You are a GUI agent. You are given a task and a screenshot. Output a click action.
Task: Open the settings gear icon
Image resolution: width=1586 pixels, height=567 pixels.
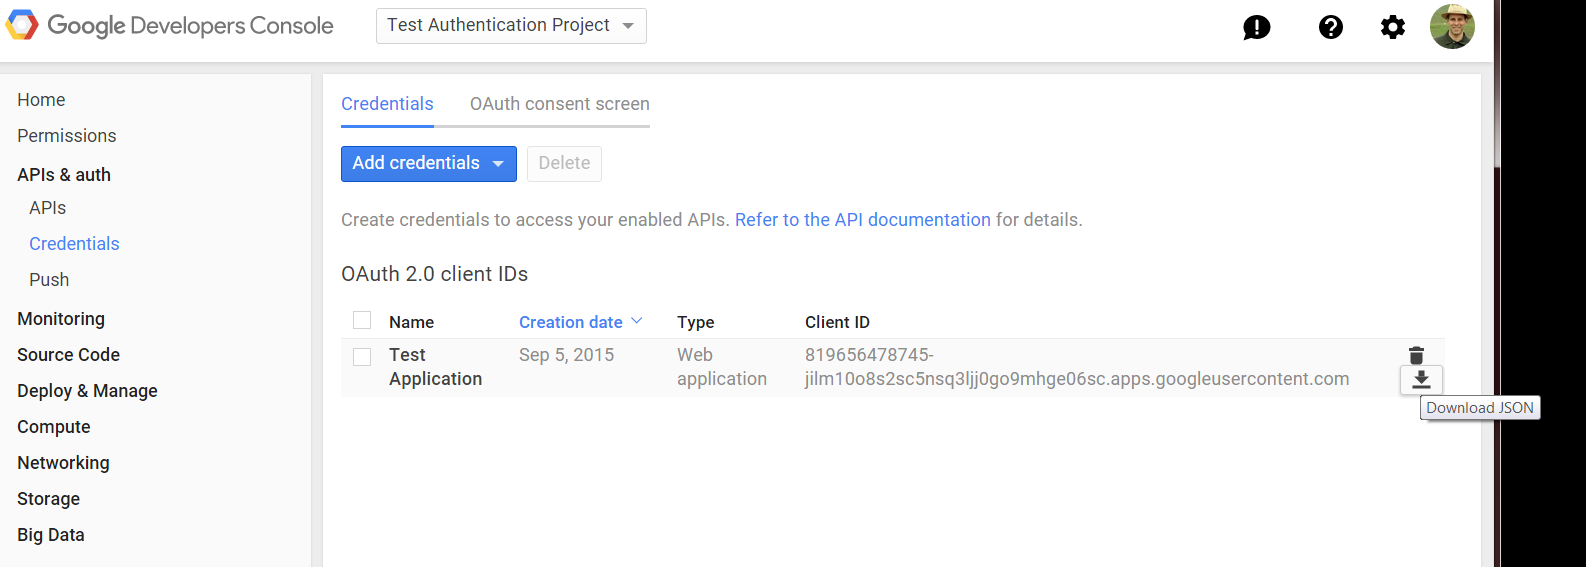point(1392,27)
